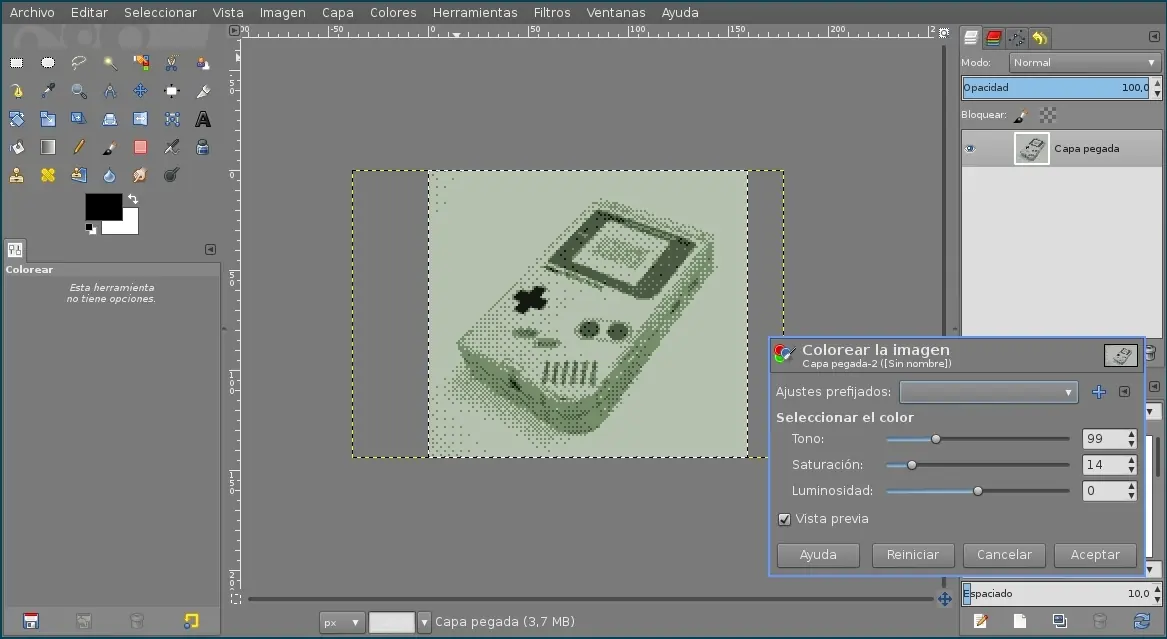Open the Filtros menu

point(552,13)
